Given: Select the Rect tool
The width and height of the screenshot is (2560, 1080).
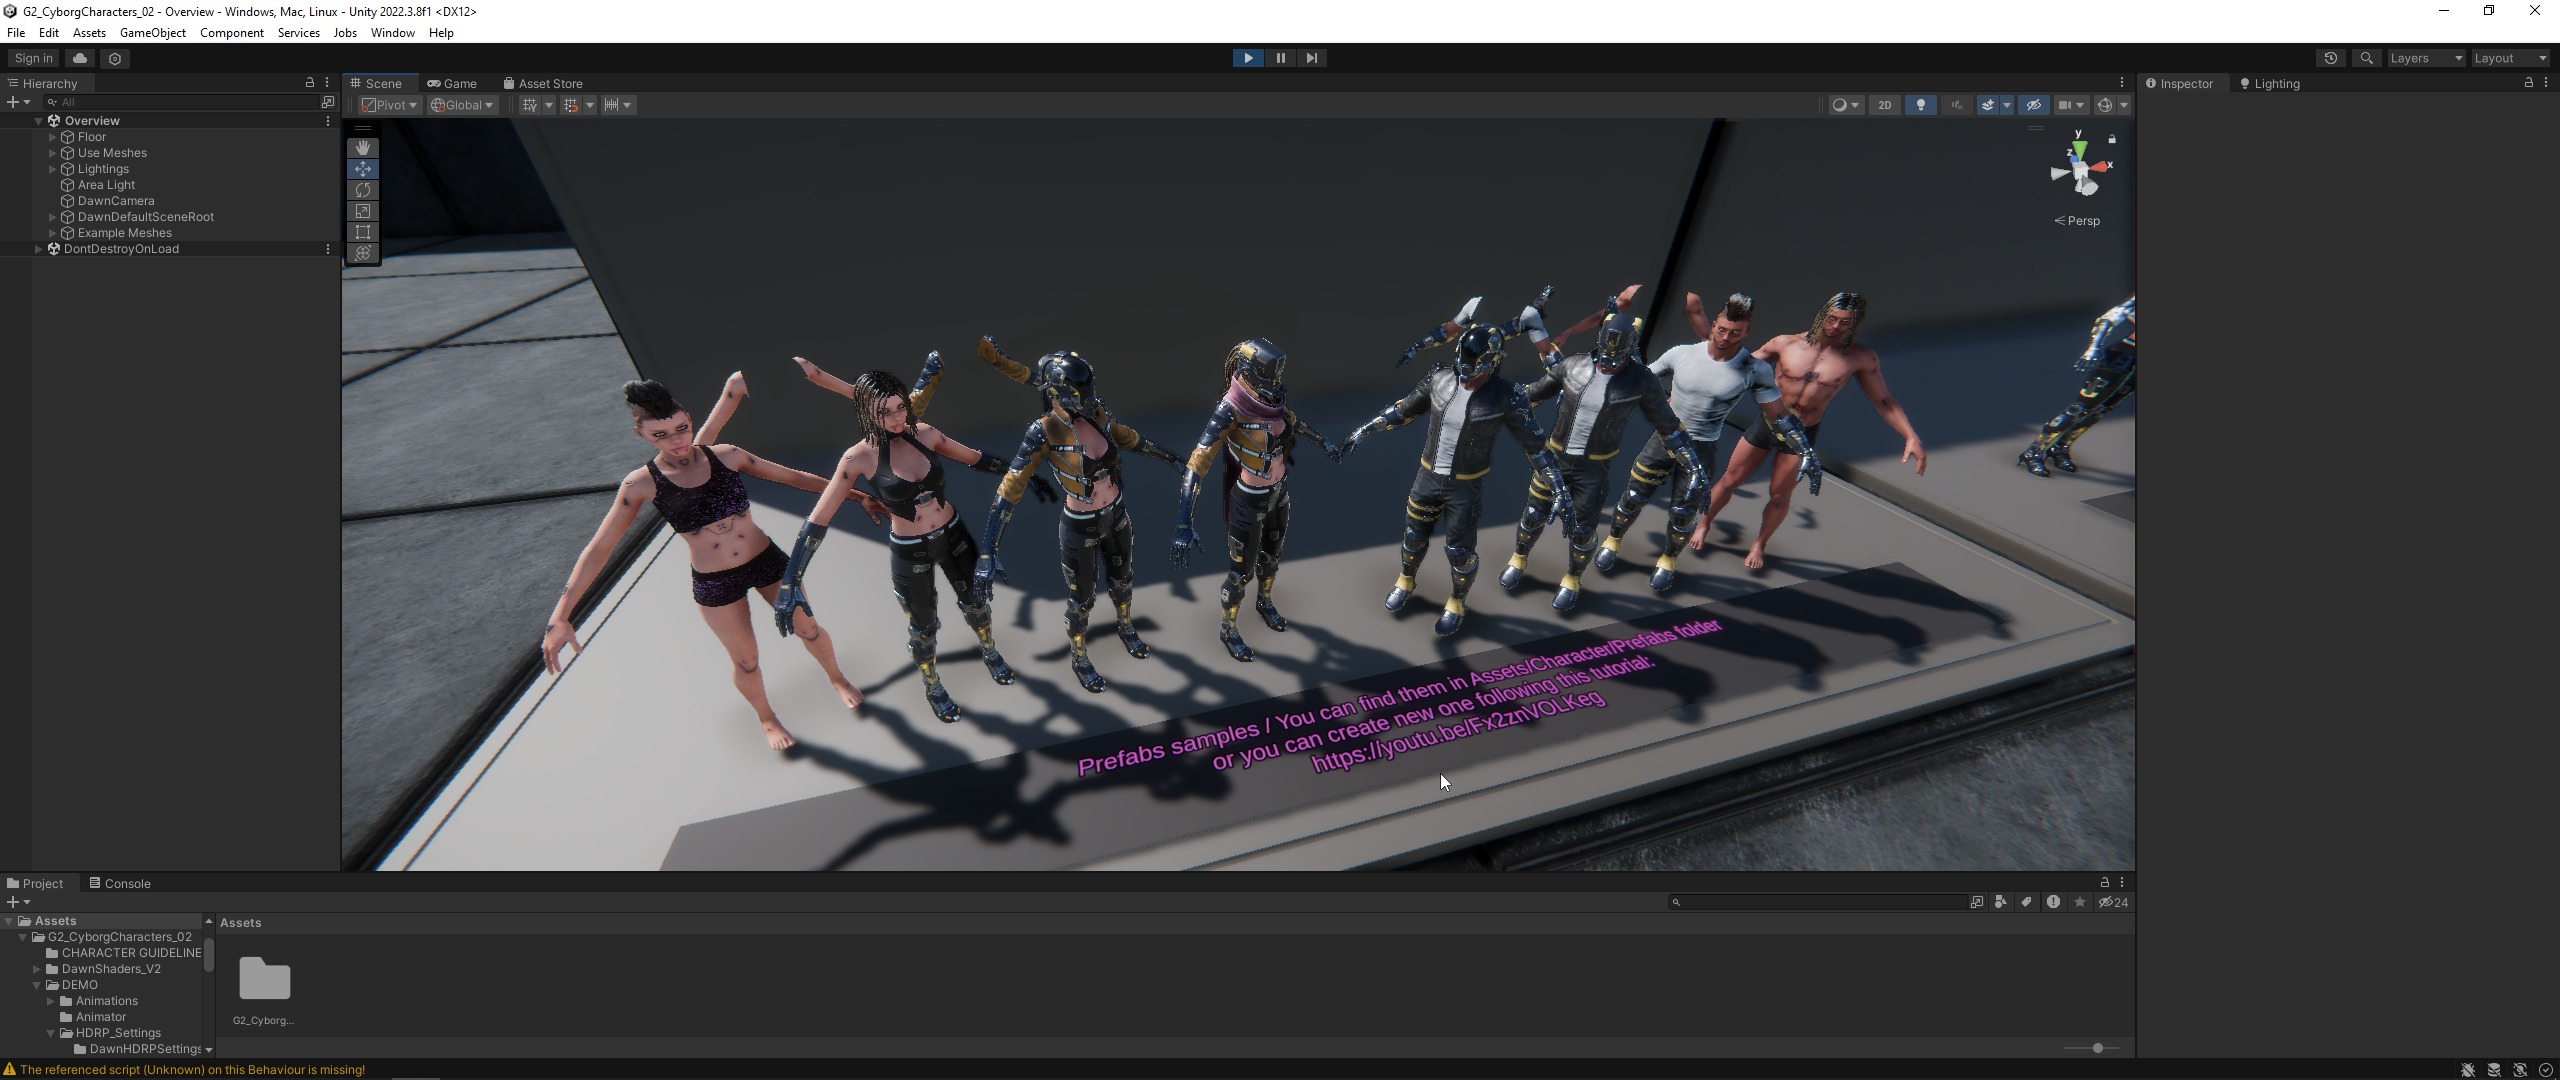Looking at the screenshot, I should 363,232.
